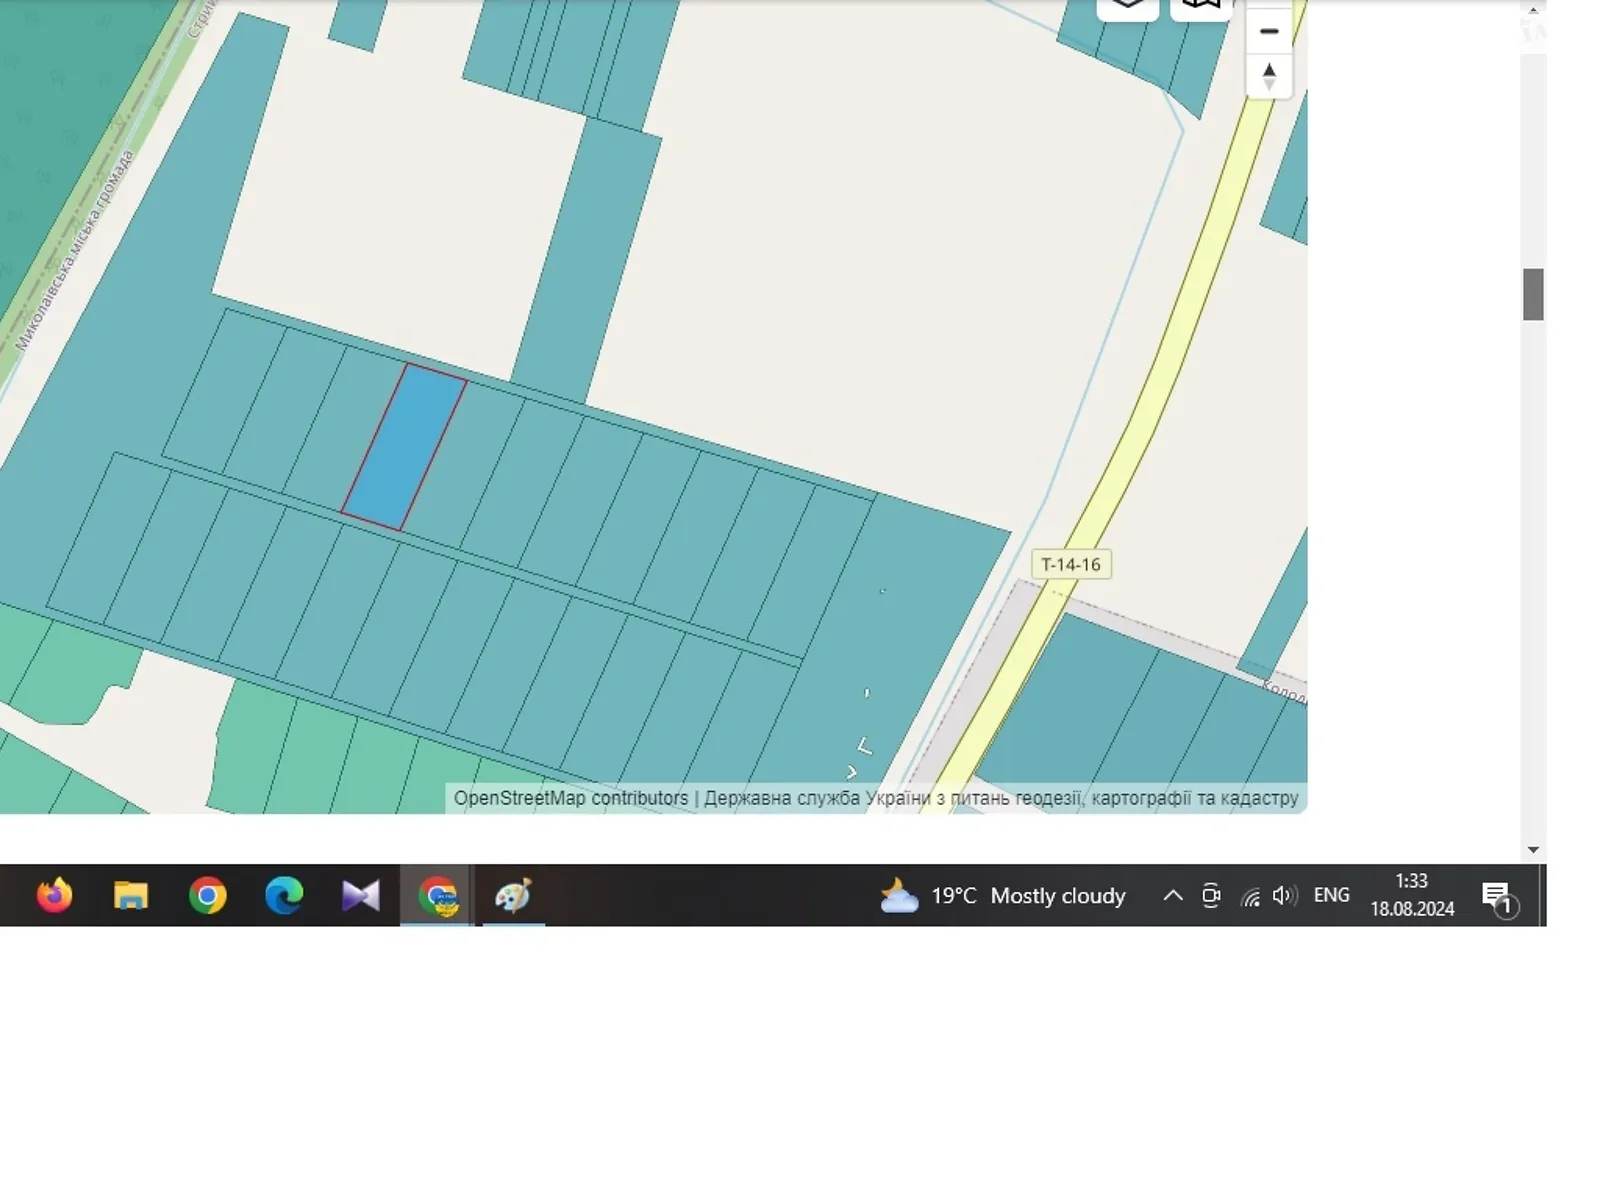Open the first Google Chrome taskbar icon
Image resolution: width=1600 pixels, height=1200 pixels.
(208, 895)
